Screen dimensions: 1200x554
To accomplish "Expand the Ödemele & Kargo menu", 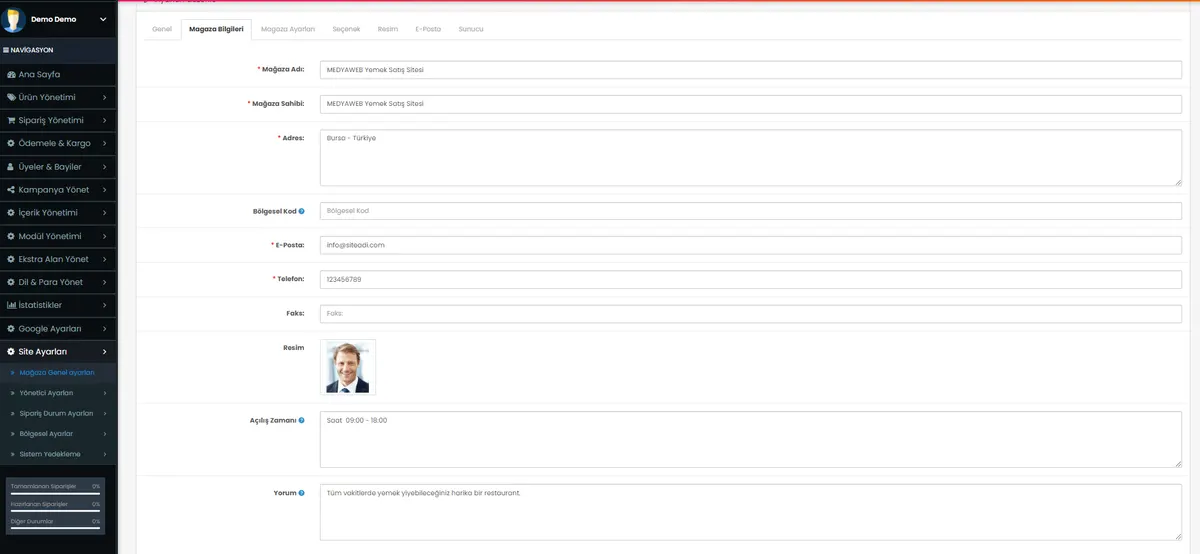I will [59, 144].
